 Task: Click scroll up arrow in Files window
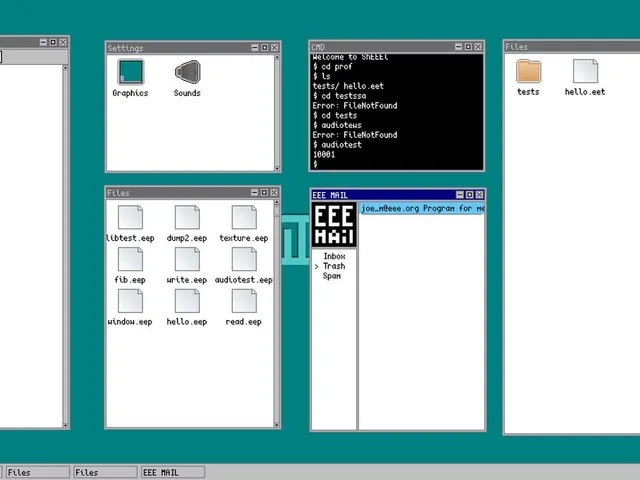277,202
